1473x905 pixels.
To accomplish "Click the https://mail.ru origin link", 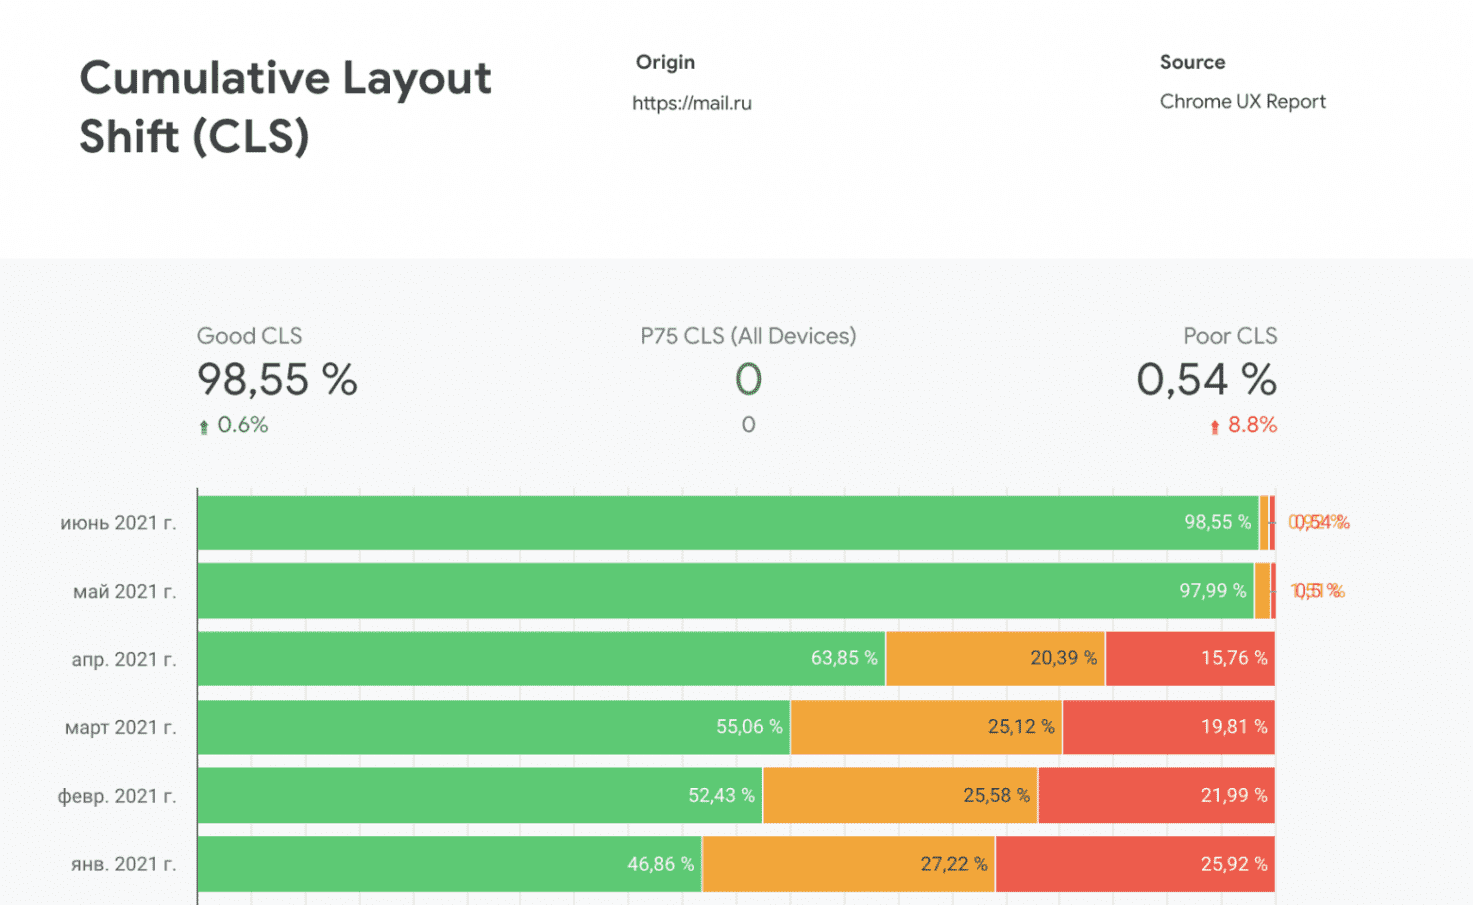I will click(x=691, y=103).
